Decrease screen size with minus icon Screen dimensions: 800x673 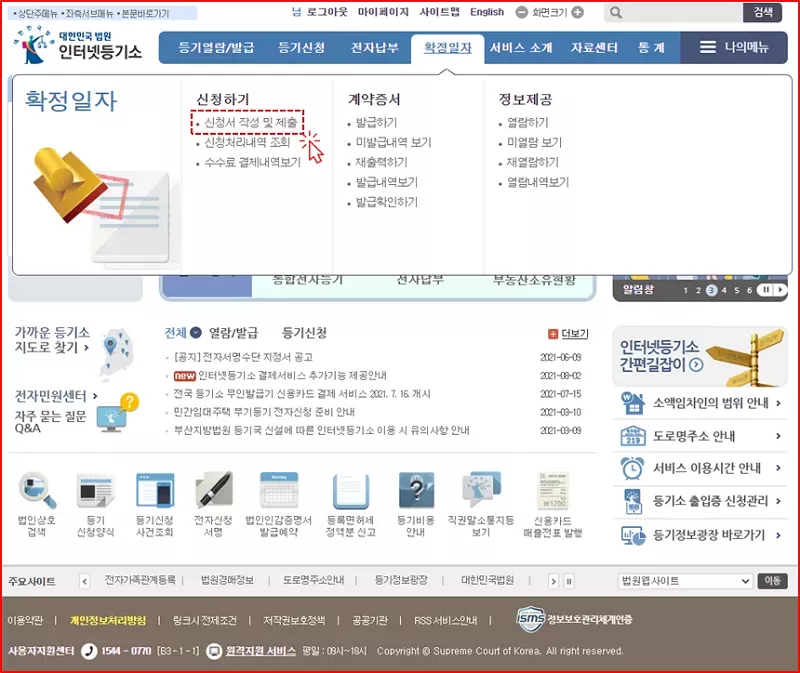pos(521,12)
